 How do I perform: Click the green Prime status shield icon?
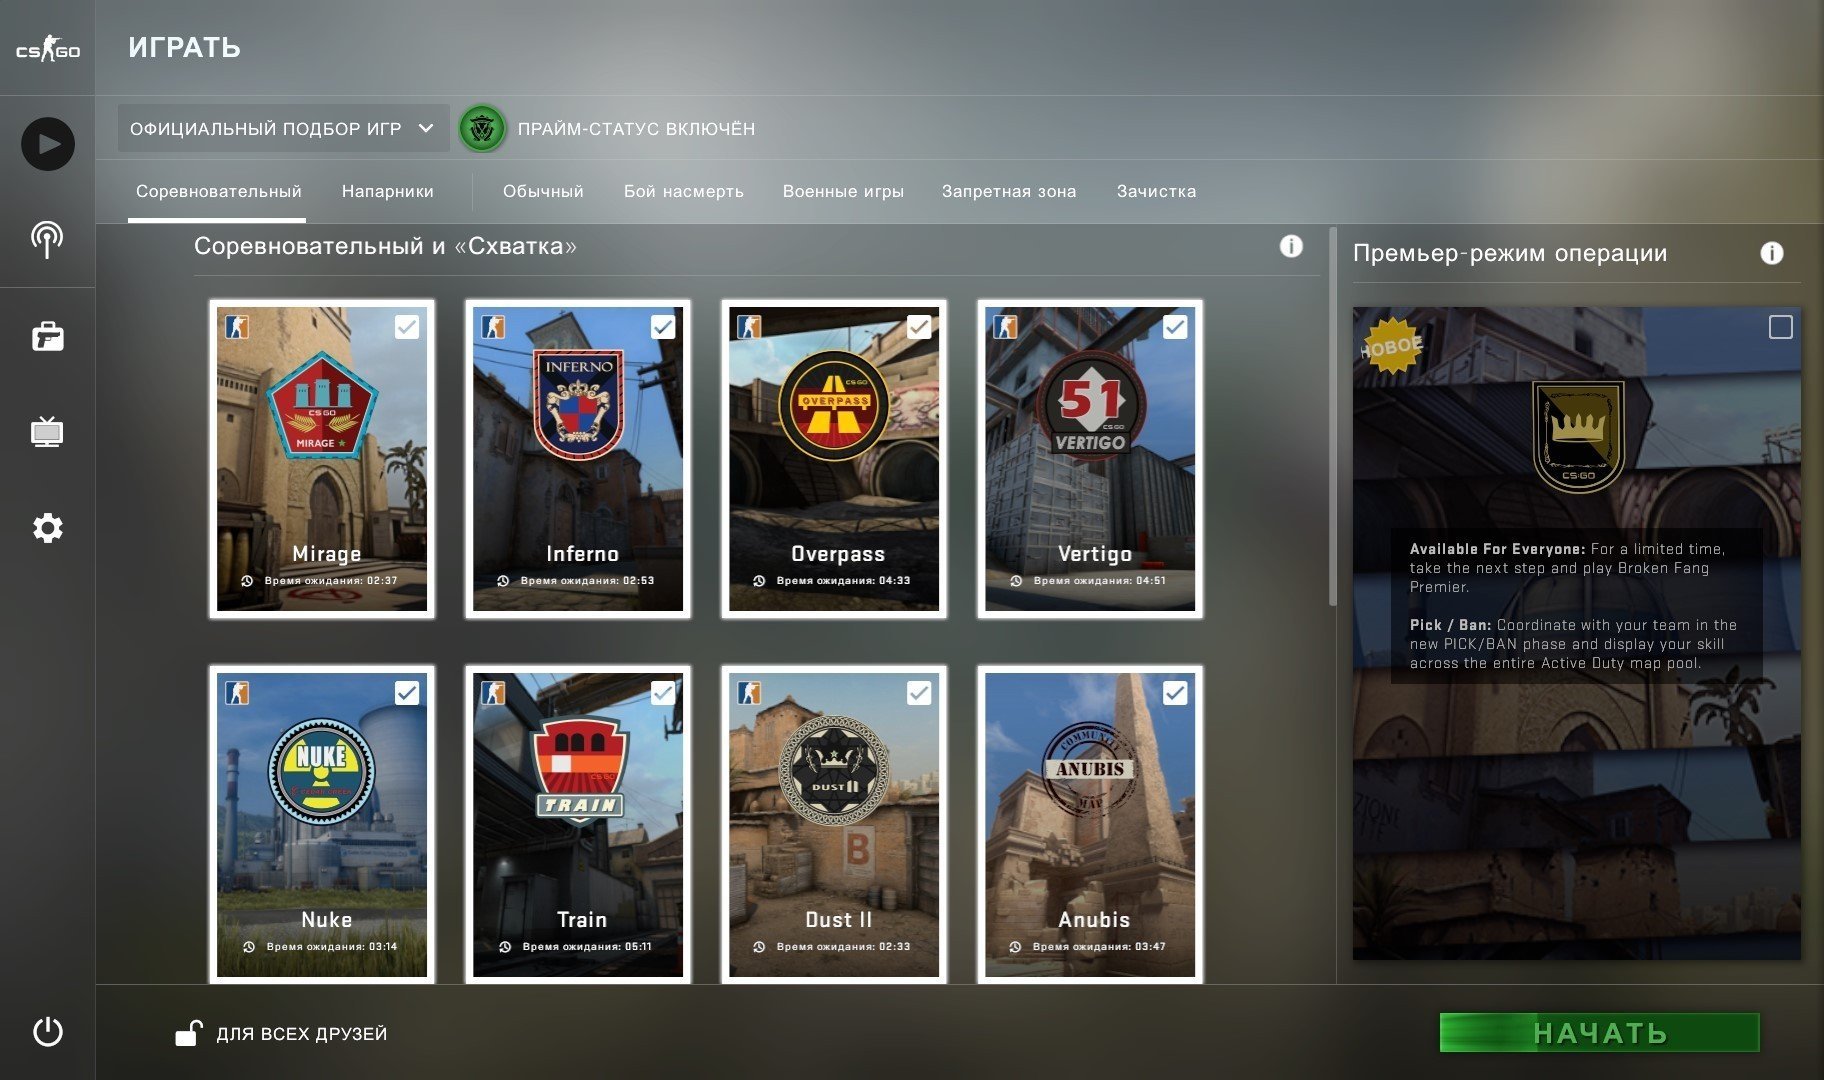482,129
